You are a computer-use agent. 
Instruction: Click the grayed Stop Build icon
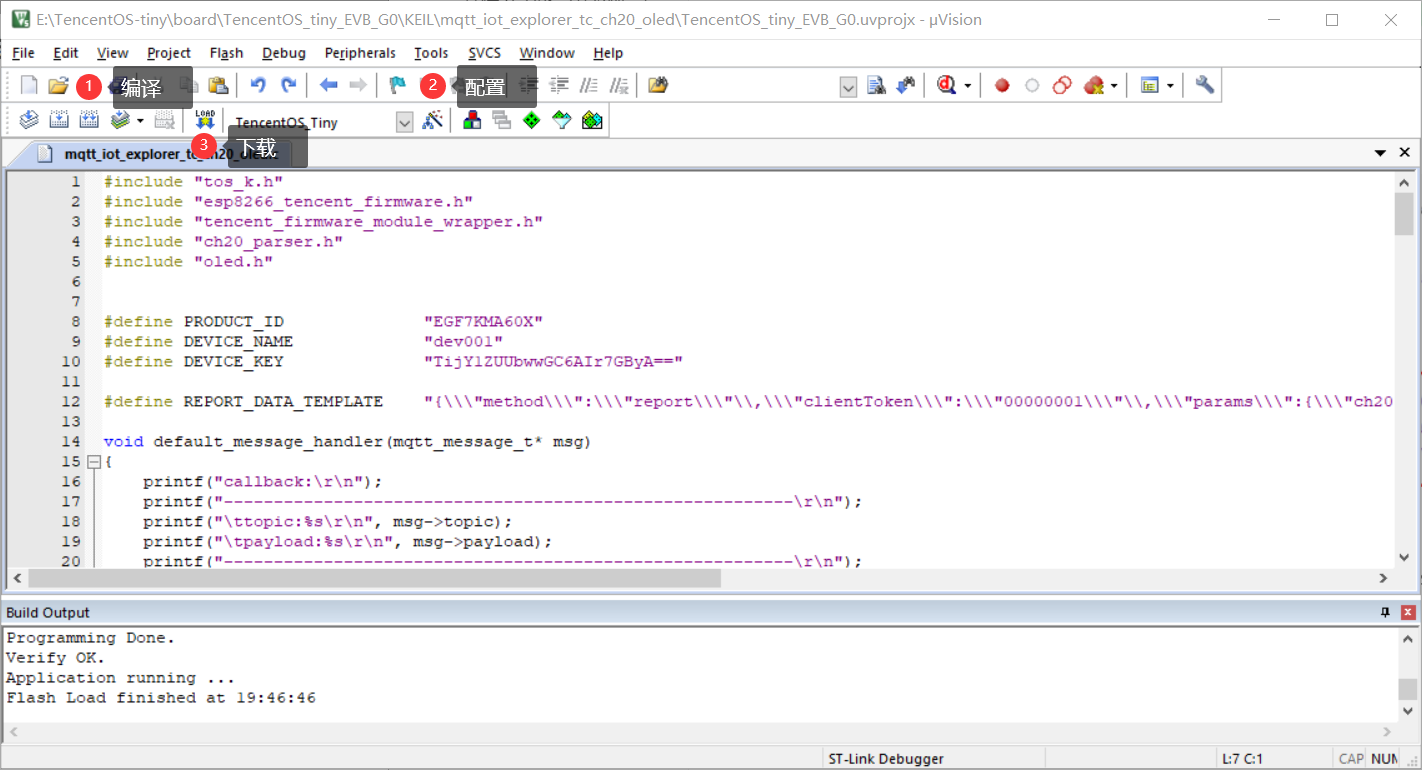coord(164,121)
